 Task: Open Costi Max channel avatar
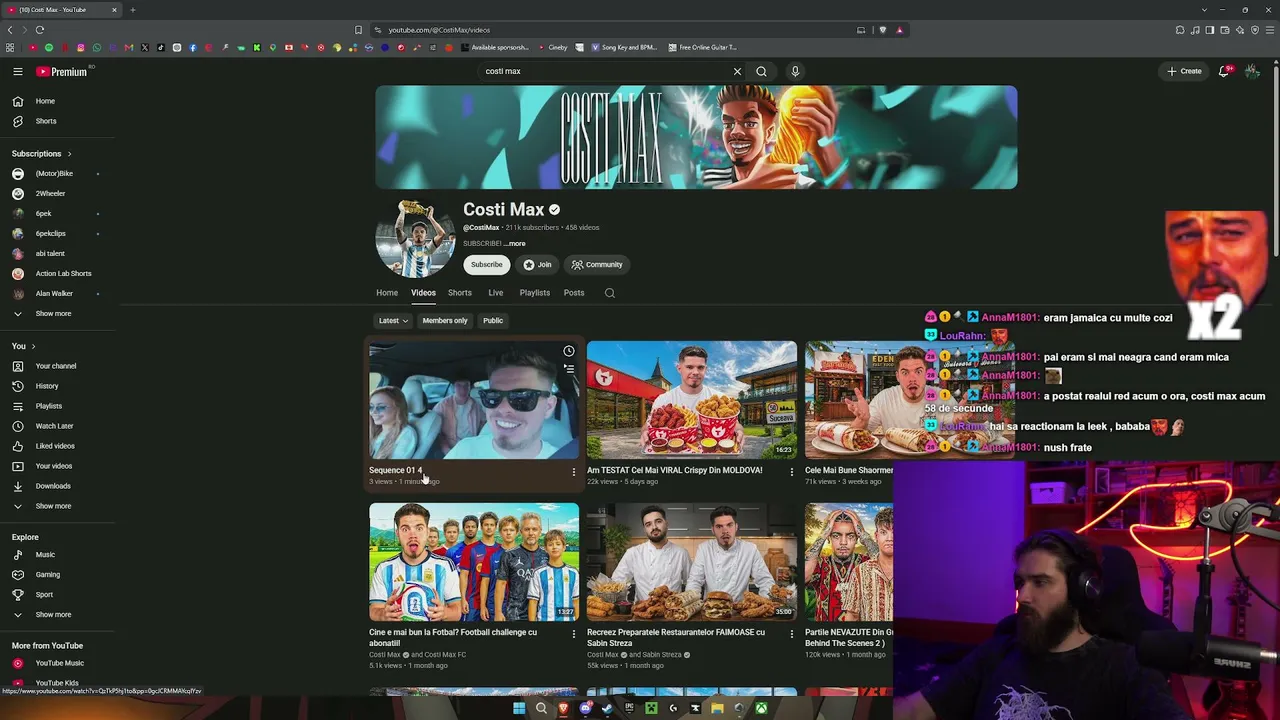tap(415, 238)
